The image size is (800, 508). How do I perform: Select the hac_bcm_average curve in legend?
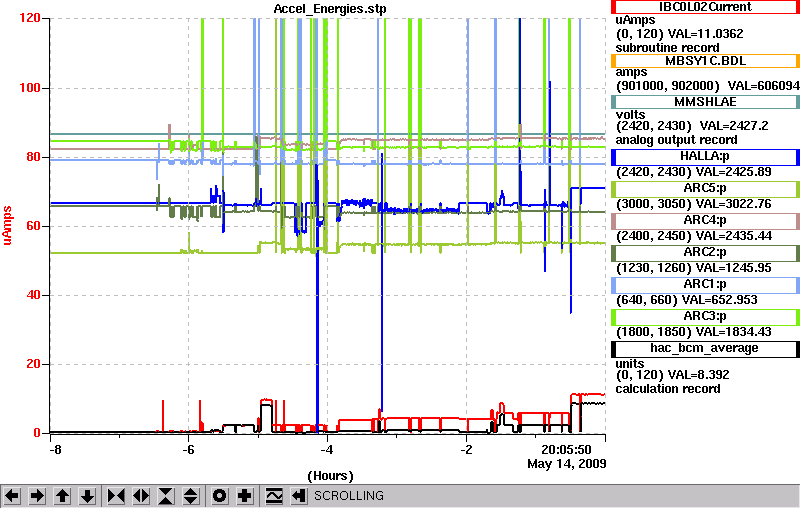(x=705, y=348)
